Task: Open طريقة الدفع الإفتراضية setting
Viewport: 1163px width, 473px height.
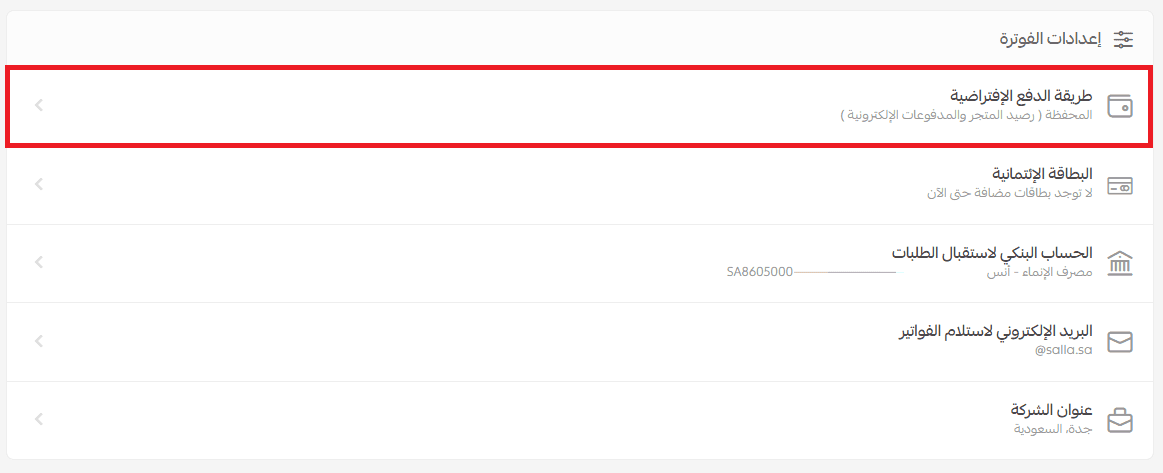Action: [x=1021, y=96]
